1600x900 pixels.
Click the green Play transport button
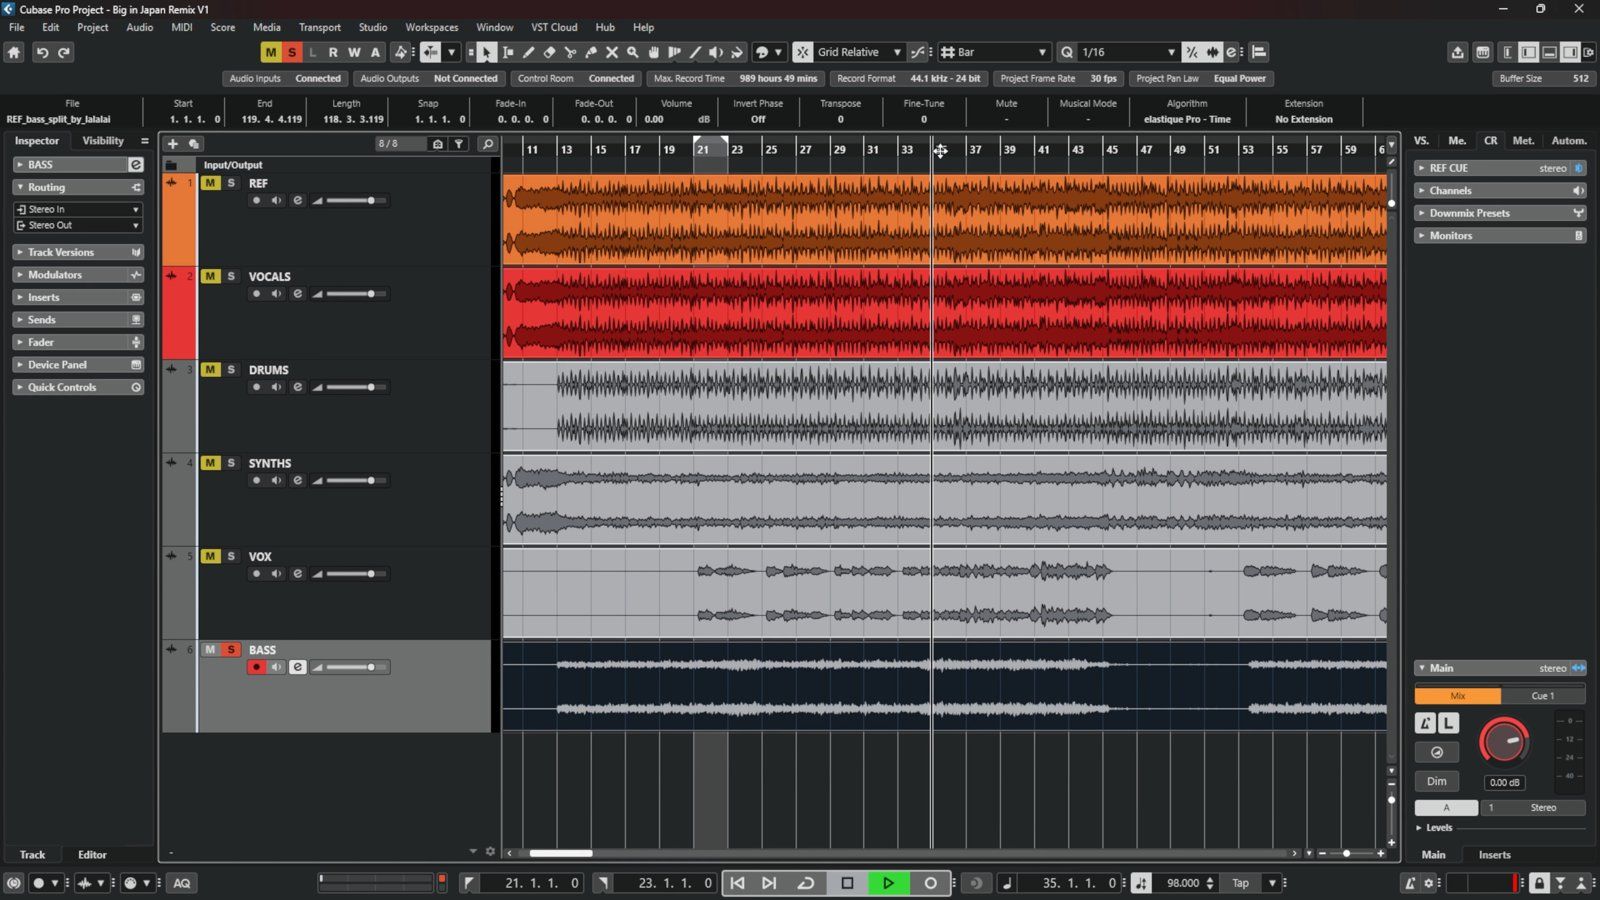tap(888, 883)
